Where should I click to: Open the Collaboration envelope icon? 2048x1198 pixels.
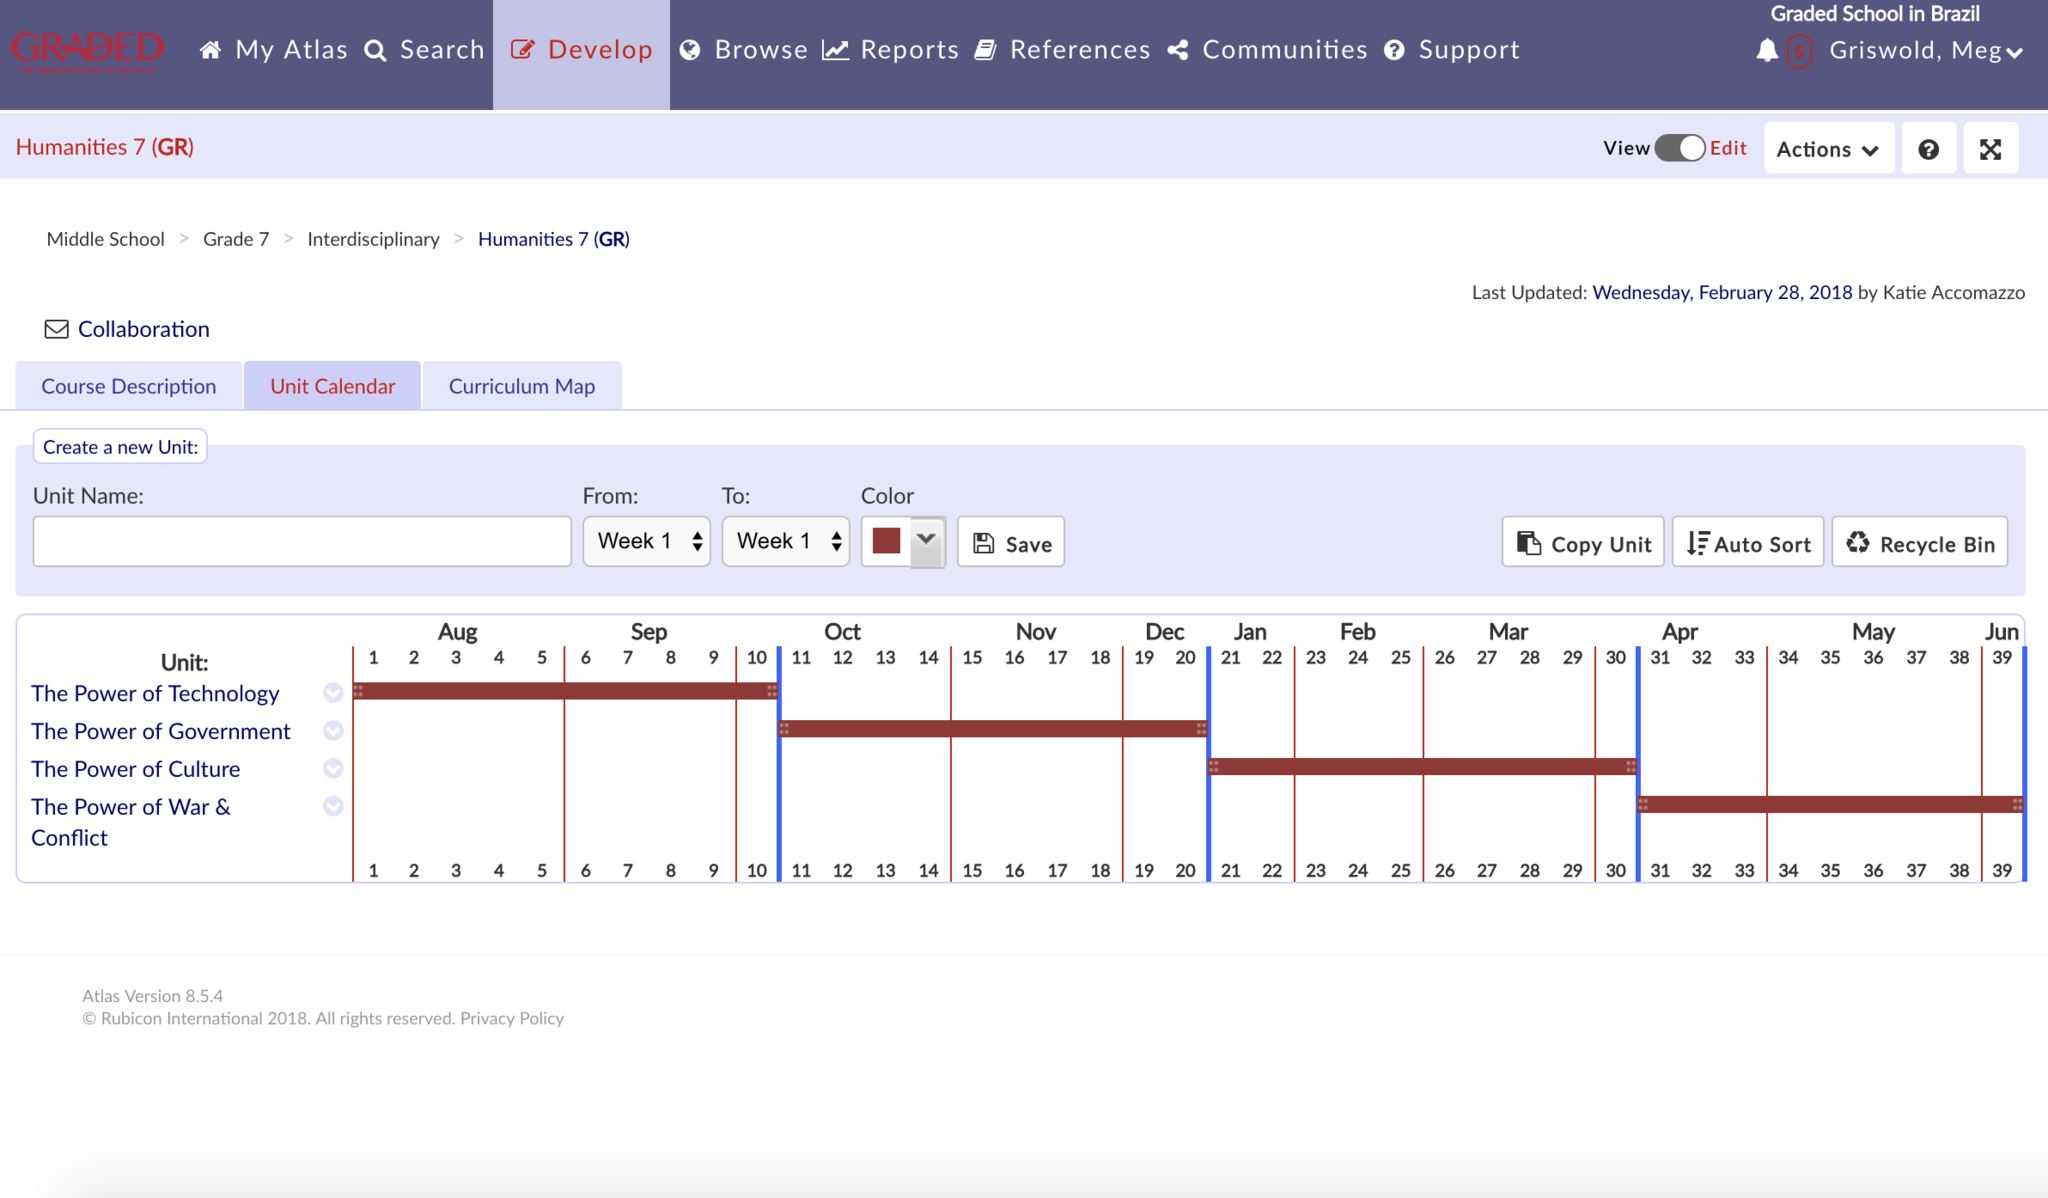coord(57,329)
